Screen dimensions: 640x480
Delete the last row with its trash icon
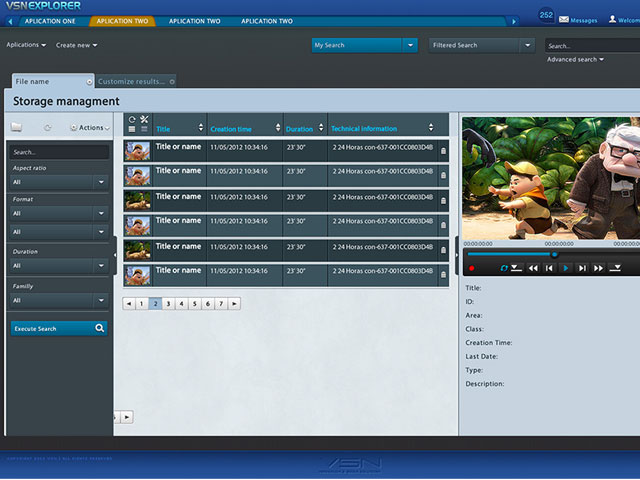pos(443,275)
